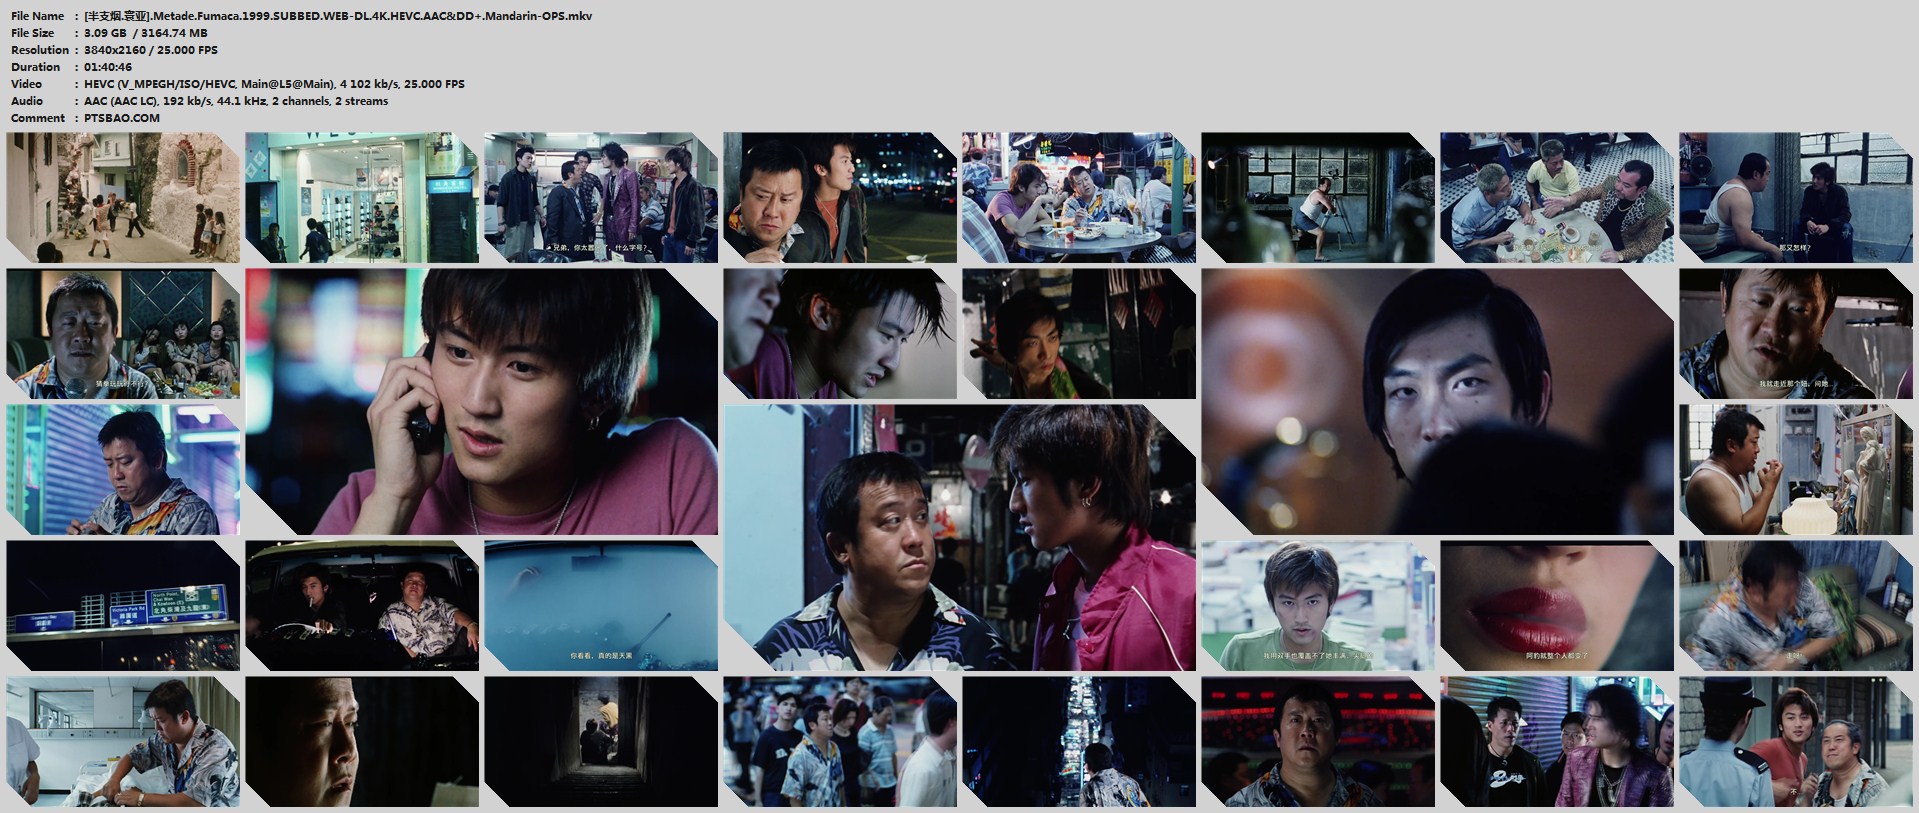Open the heavyset man close-up beside the bob-haircut frame

[1796, 334]
